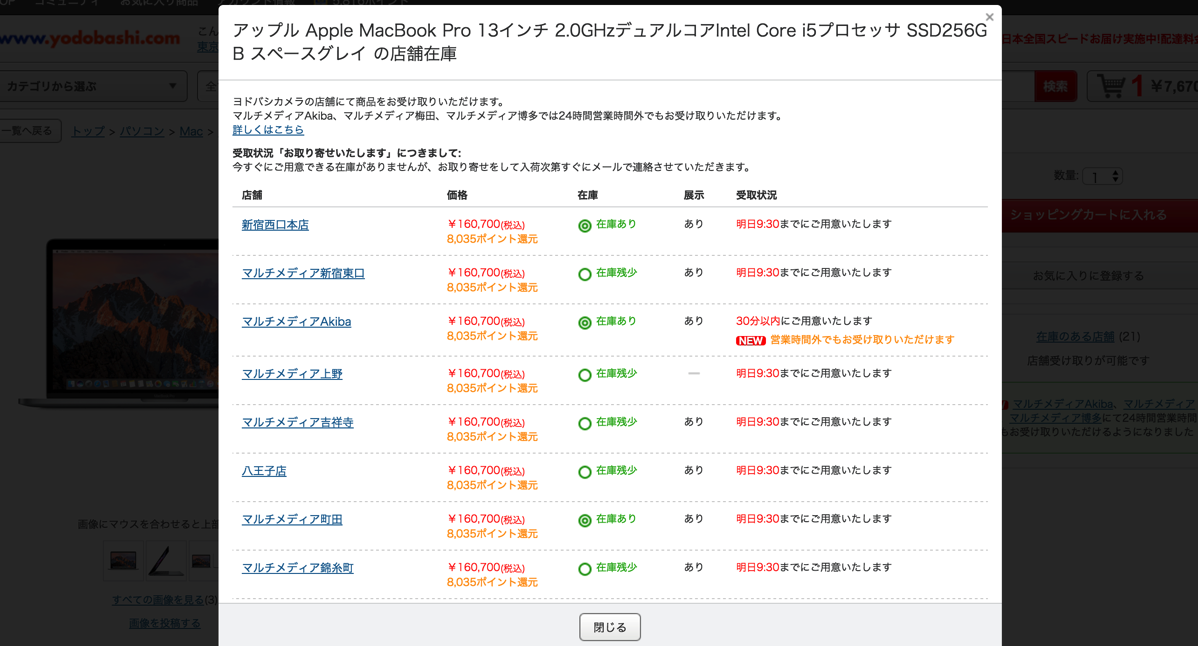Click the dialog title MacBook Pro の店舗在庫
Image resolution: width=1198 pixels, height=646 pixels.
pyautogui.click(x=610, y=42)
